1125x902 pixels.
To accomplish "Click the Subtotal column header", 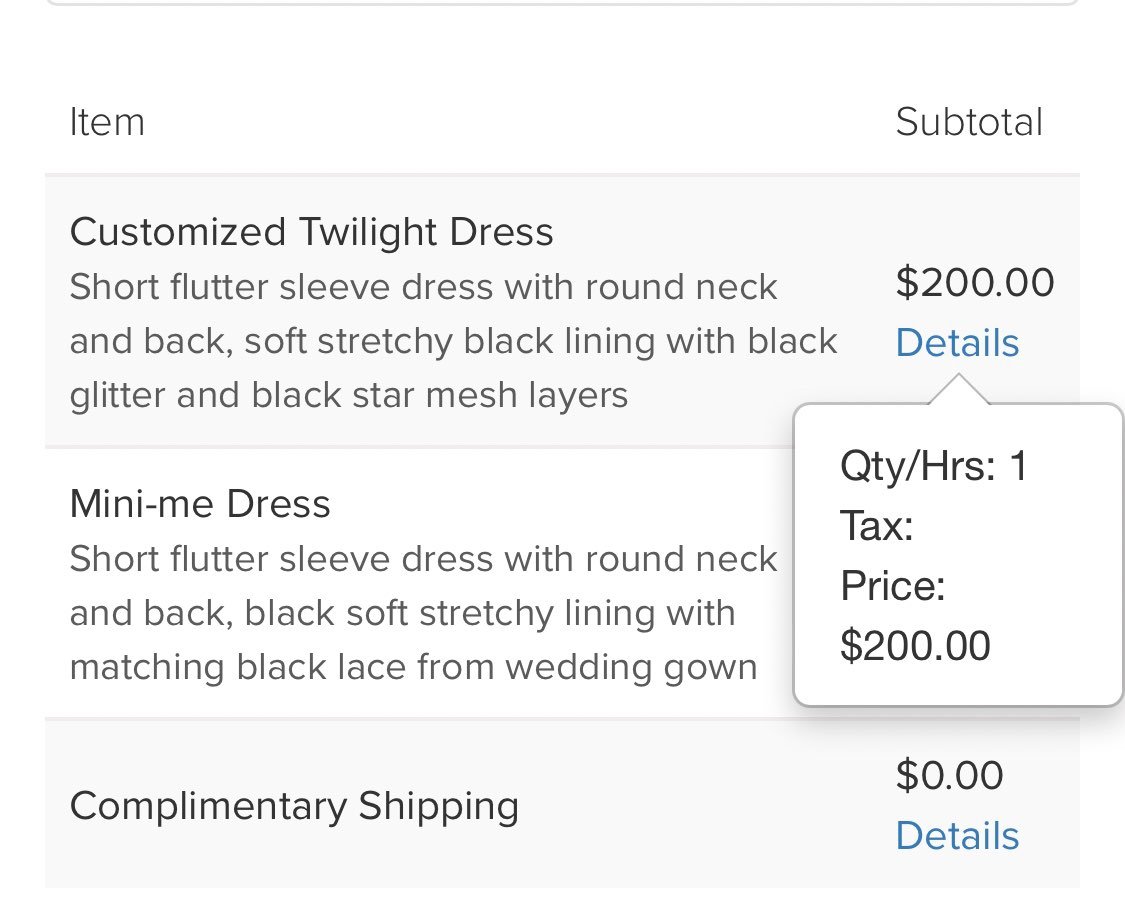I will pos(969,122).
